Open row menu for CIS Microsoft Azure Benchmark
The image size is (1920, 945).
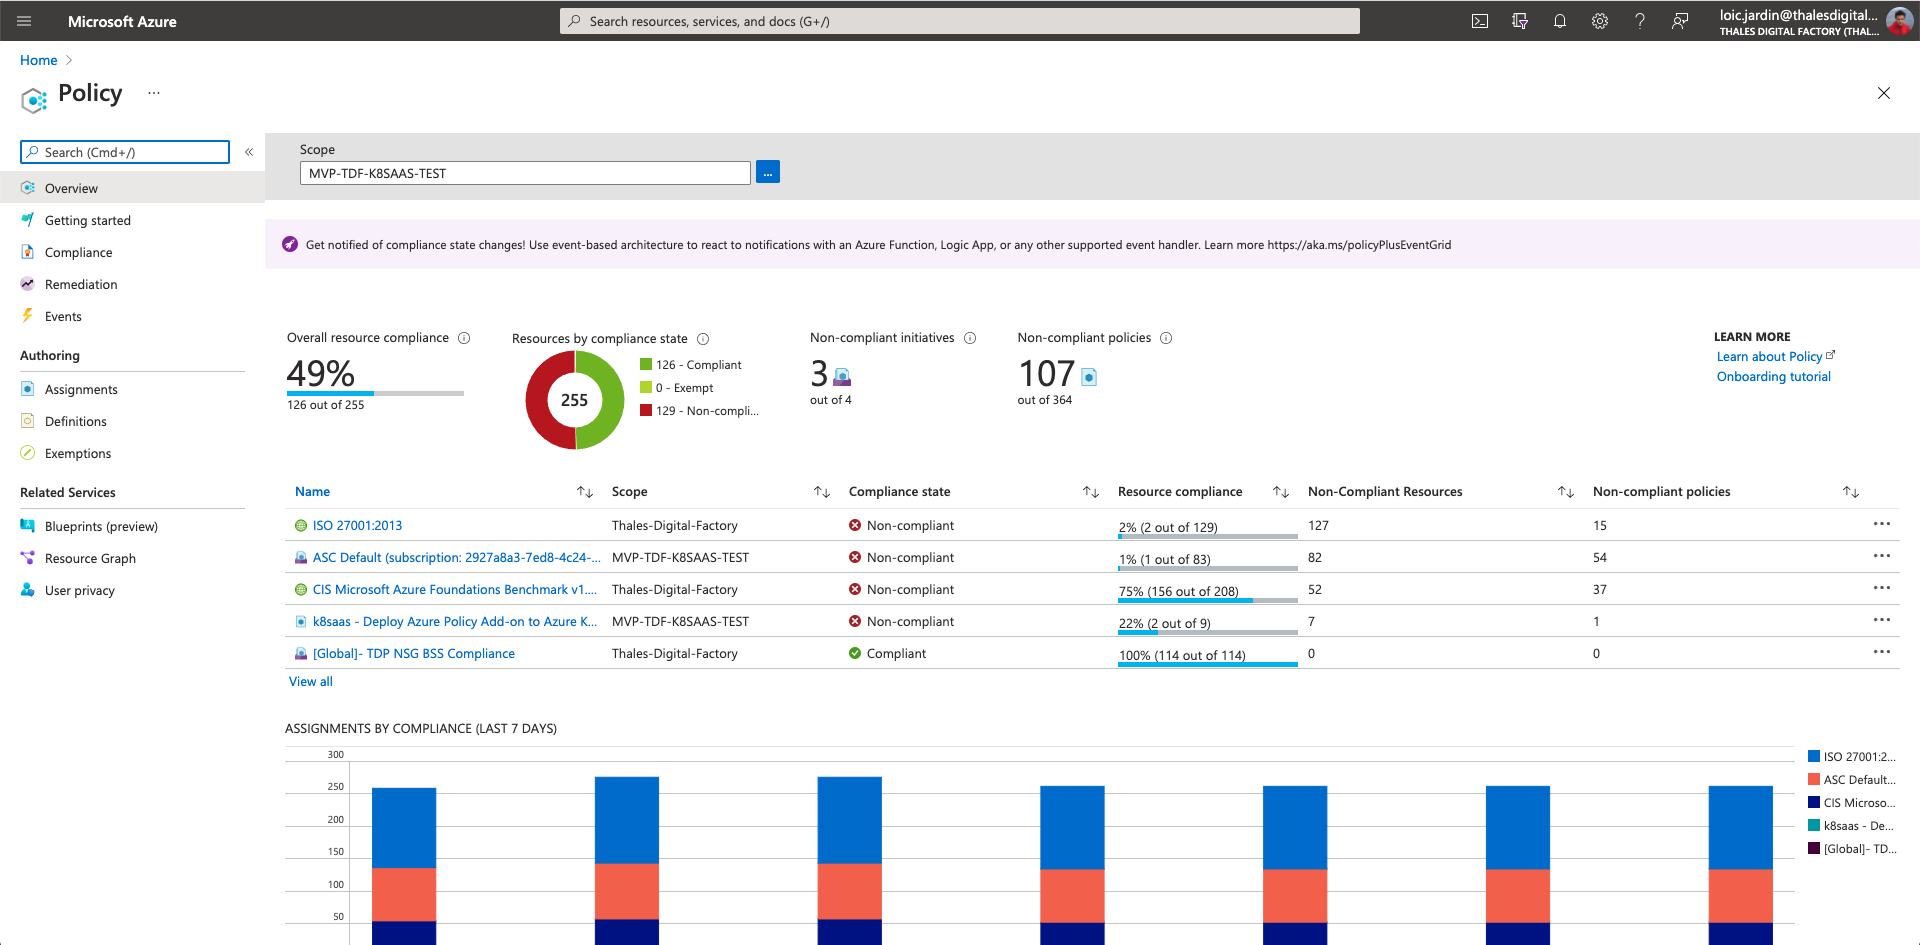[1882, 588]
